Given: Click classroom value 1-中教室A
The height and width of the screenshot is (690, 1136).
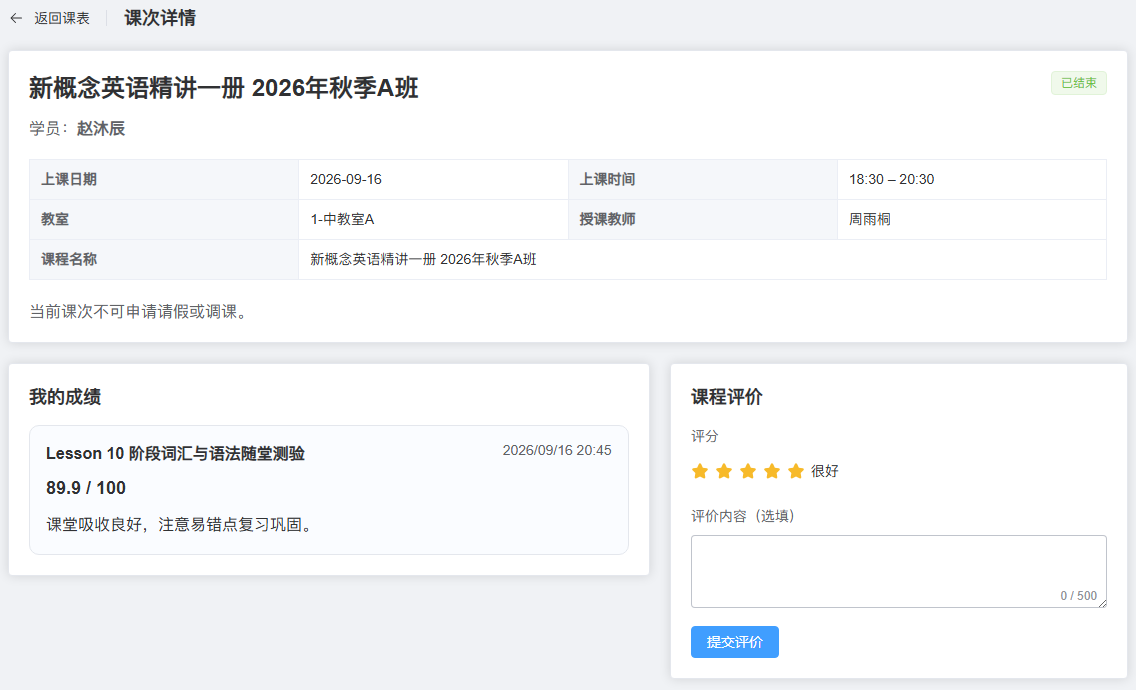Looking at the screenshot, I should pos(342,219).
